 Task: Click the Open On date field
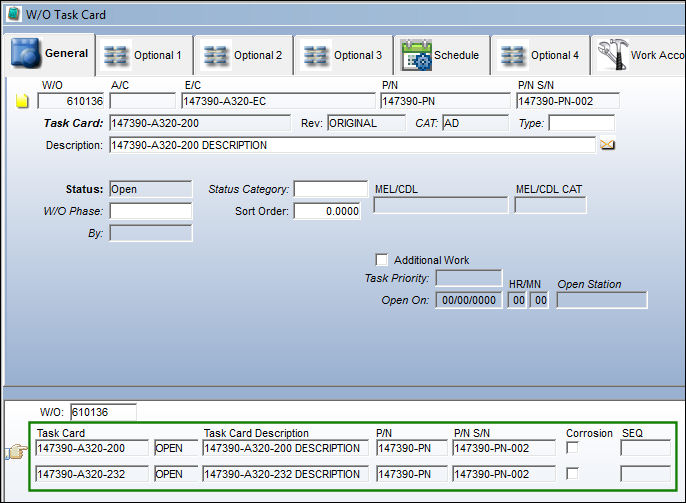469,300
